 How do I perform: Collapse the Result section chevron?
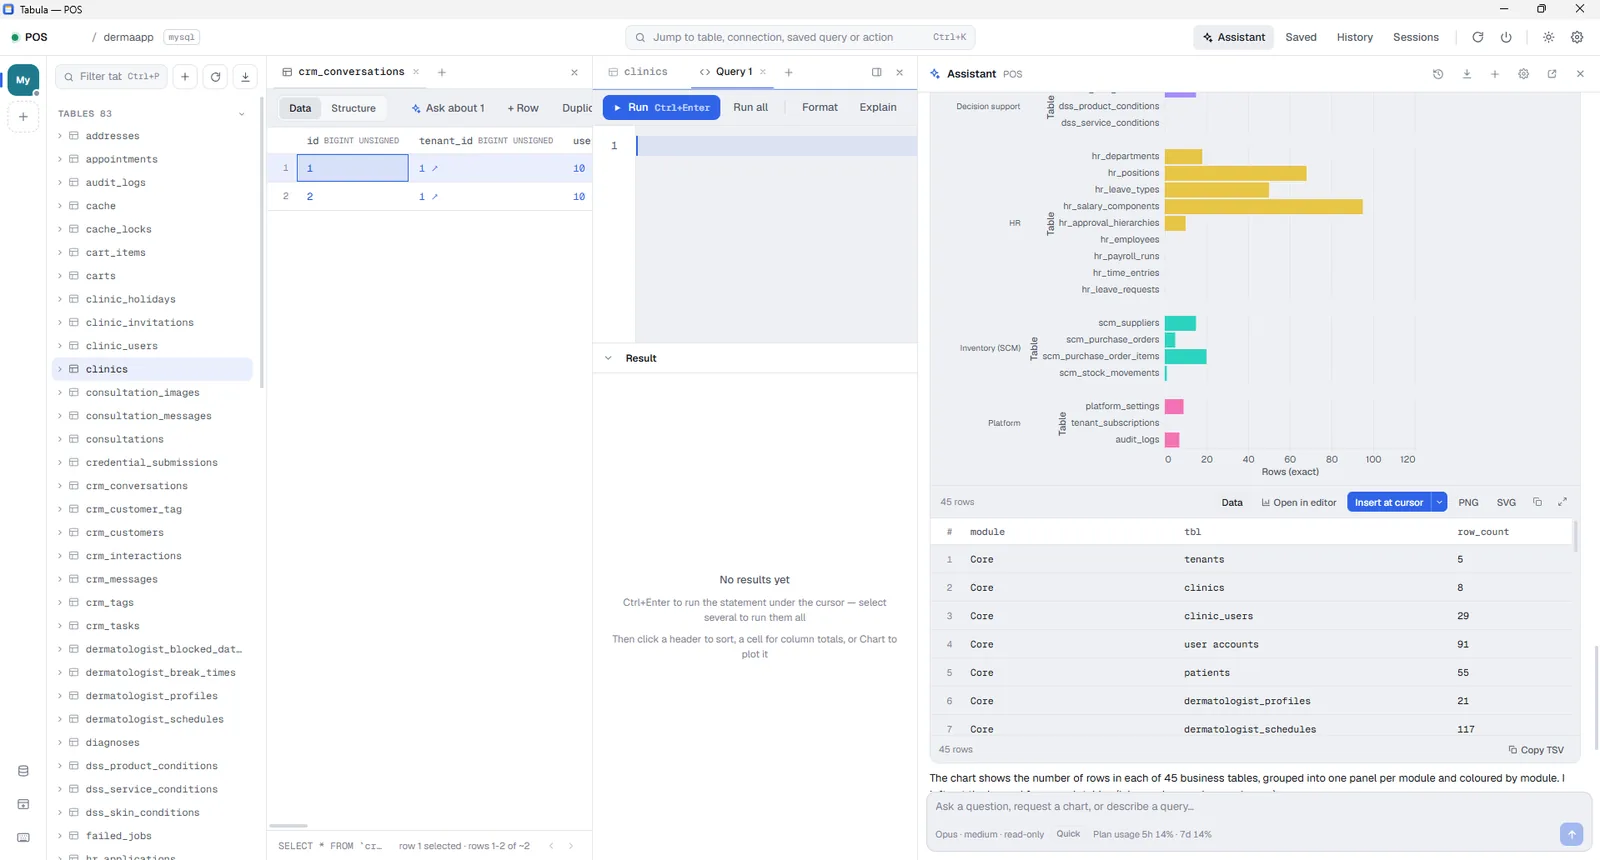point(608,358)
